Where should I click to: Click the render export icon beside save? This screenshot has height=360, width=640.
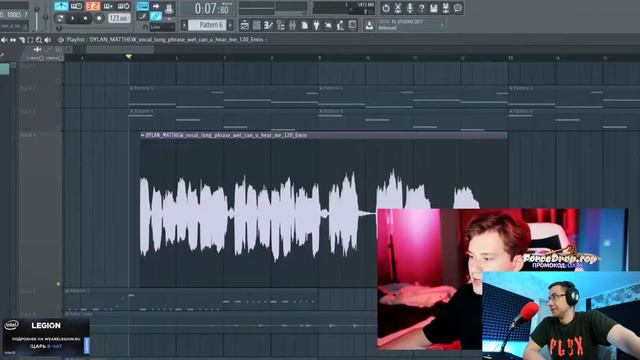446,8
